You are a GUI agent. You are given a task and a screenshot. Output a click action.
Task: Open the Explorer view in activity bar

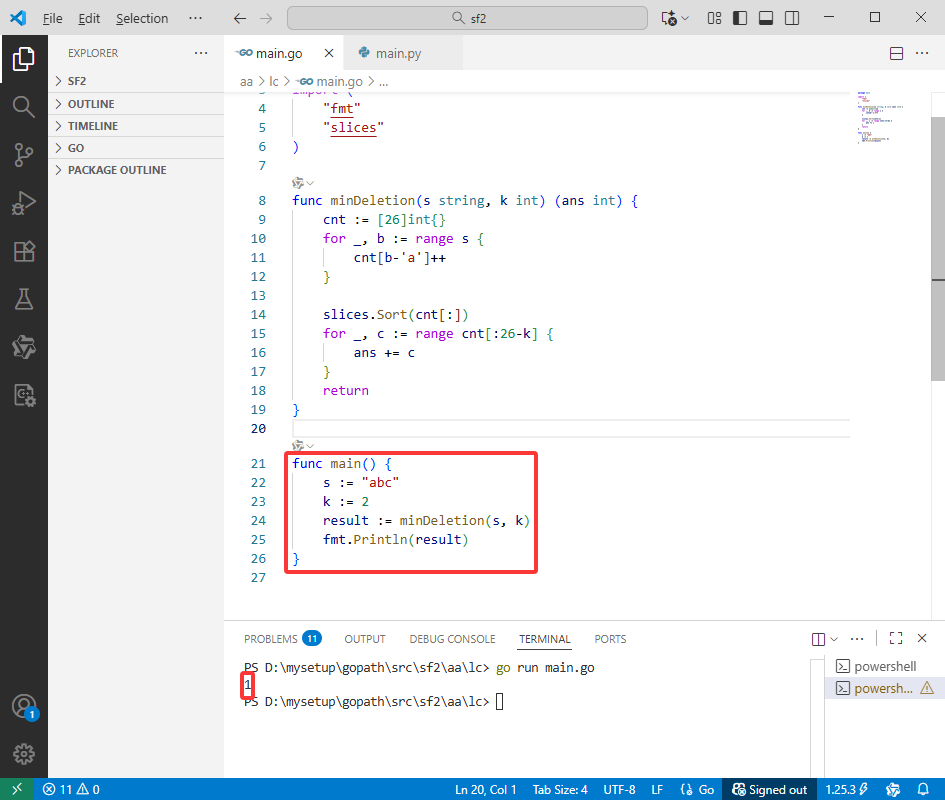coord(24,59)
